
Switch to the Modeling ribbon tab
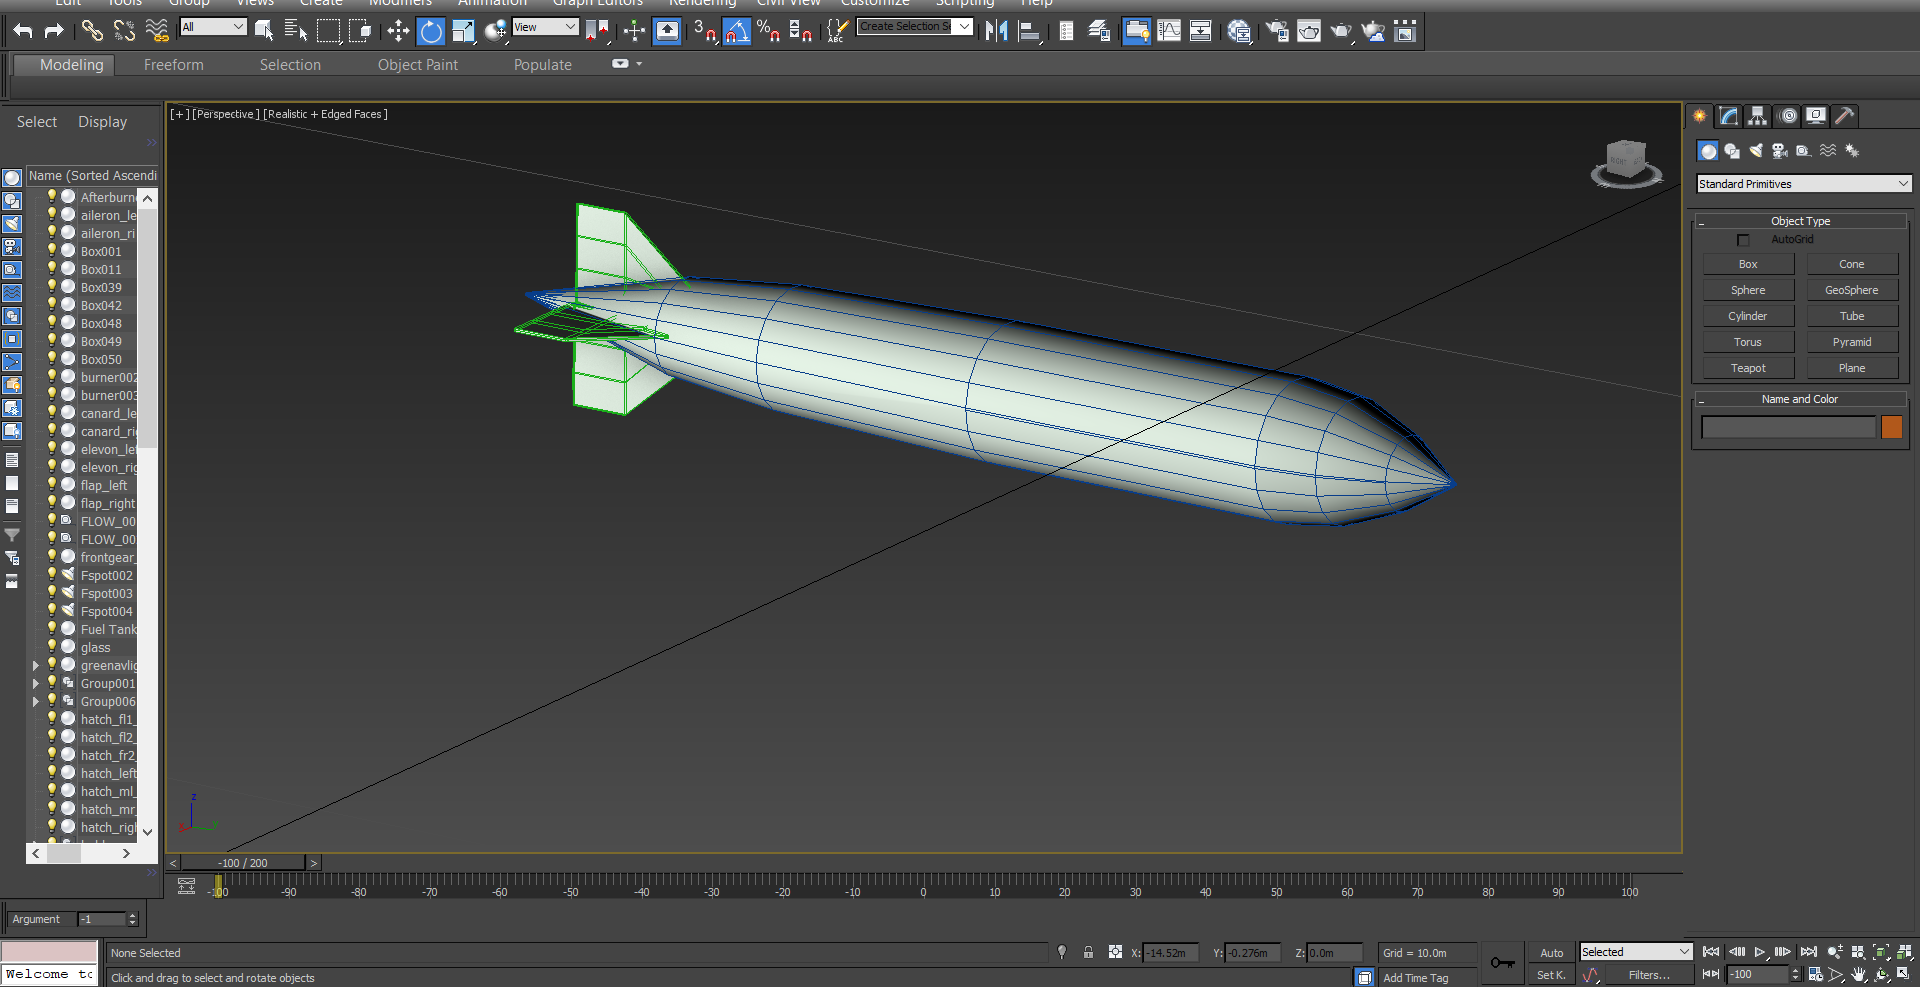(x=72, y=65)
